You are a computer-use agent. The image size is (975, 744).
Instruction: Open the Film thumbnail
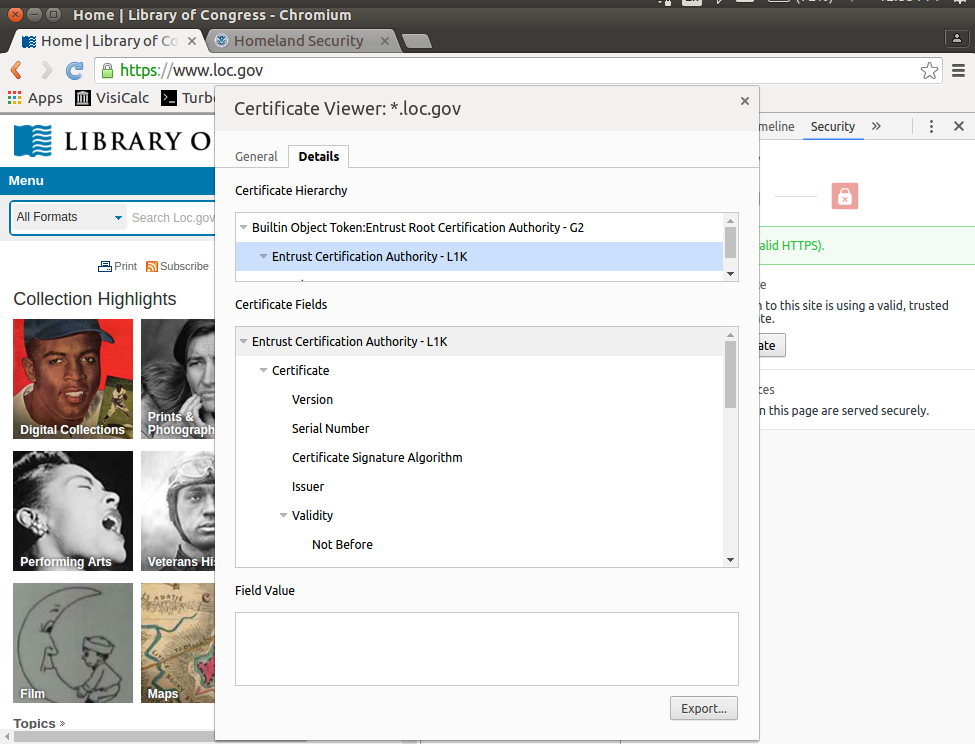tap(73, 643)
